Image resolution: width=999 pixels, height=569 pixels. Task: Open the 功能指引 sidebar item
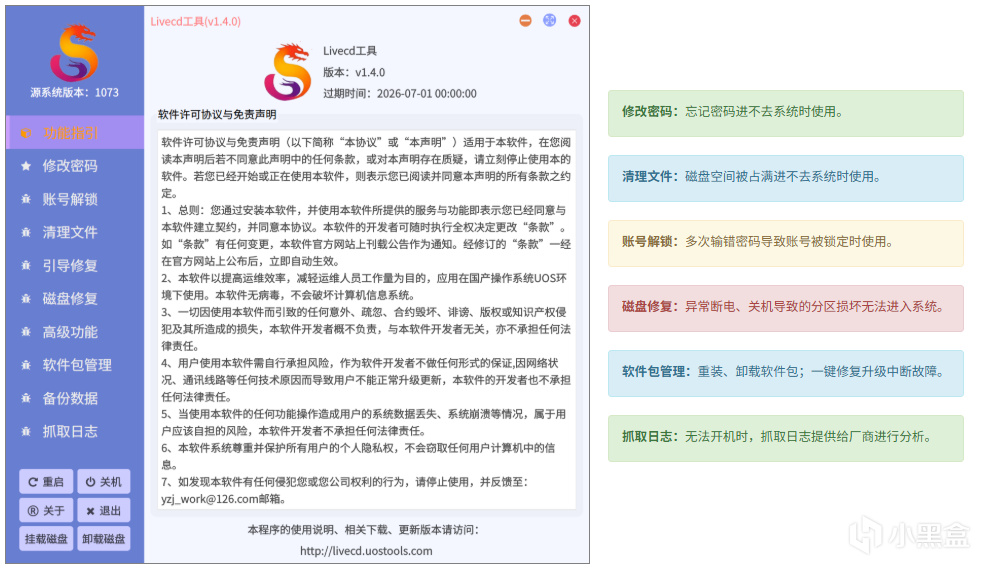[x=75, y=133]
